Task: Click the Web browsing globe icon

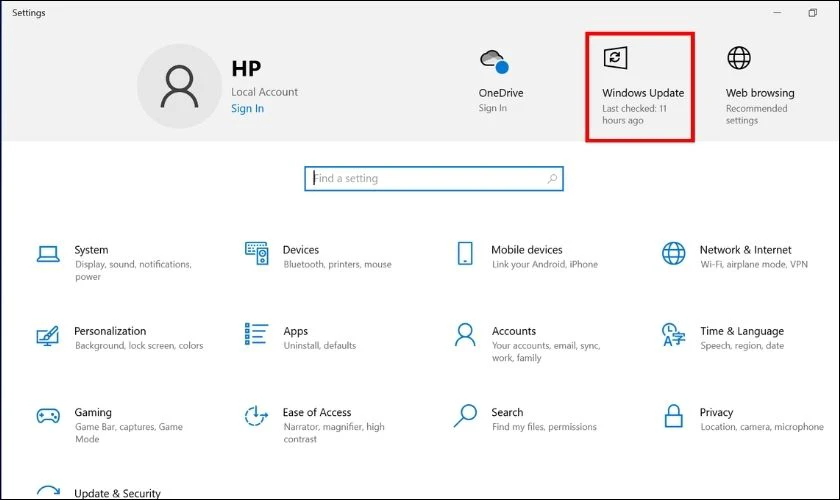Action: coord(739,58)
